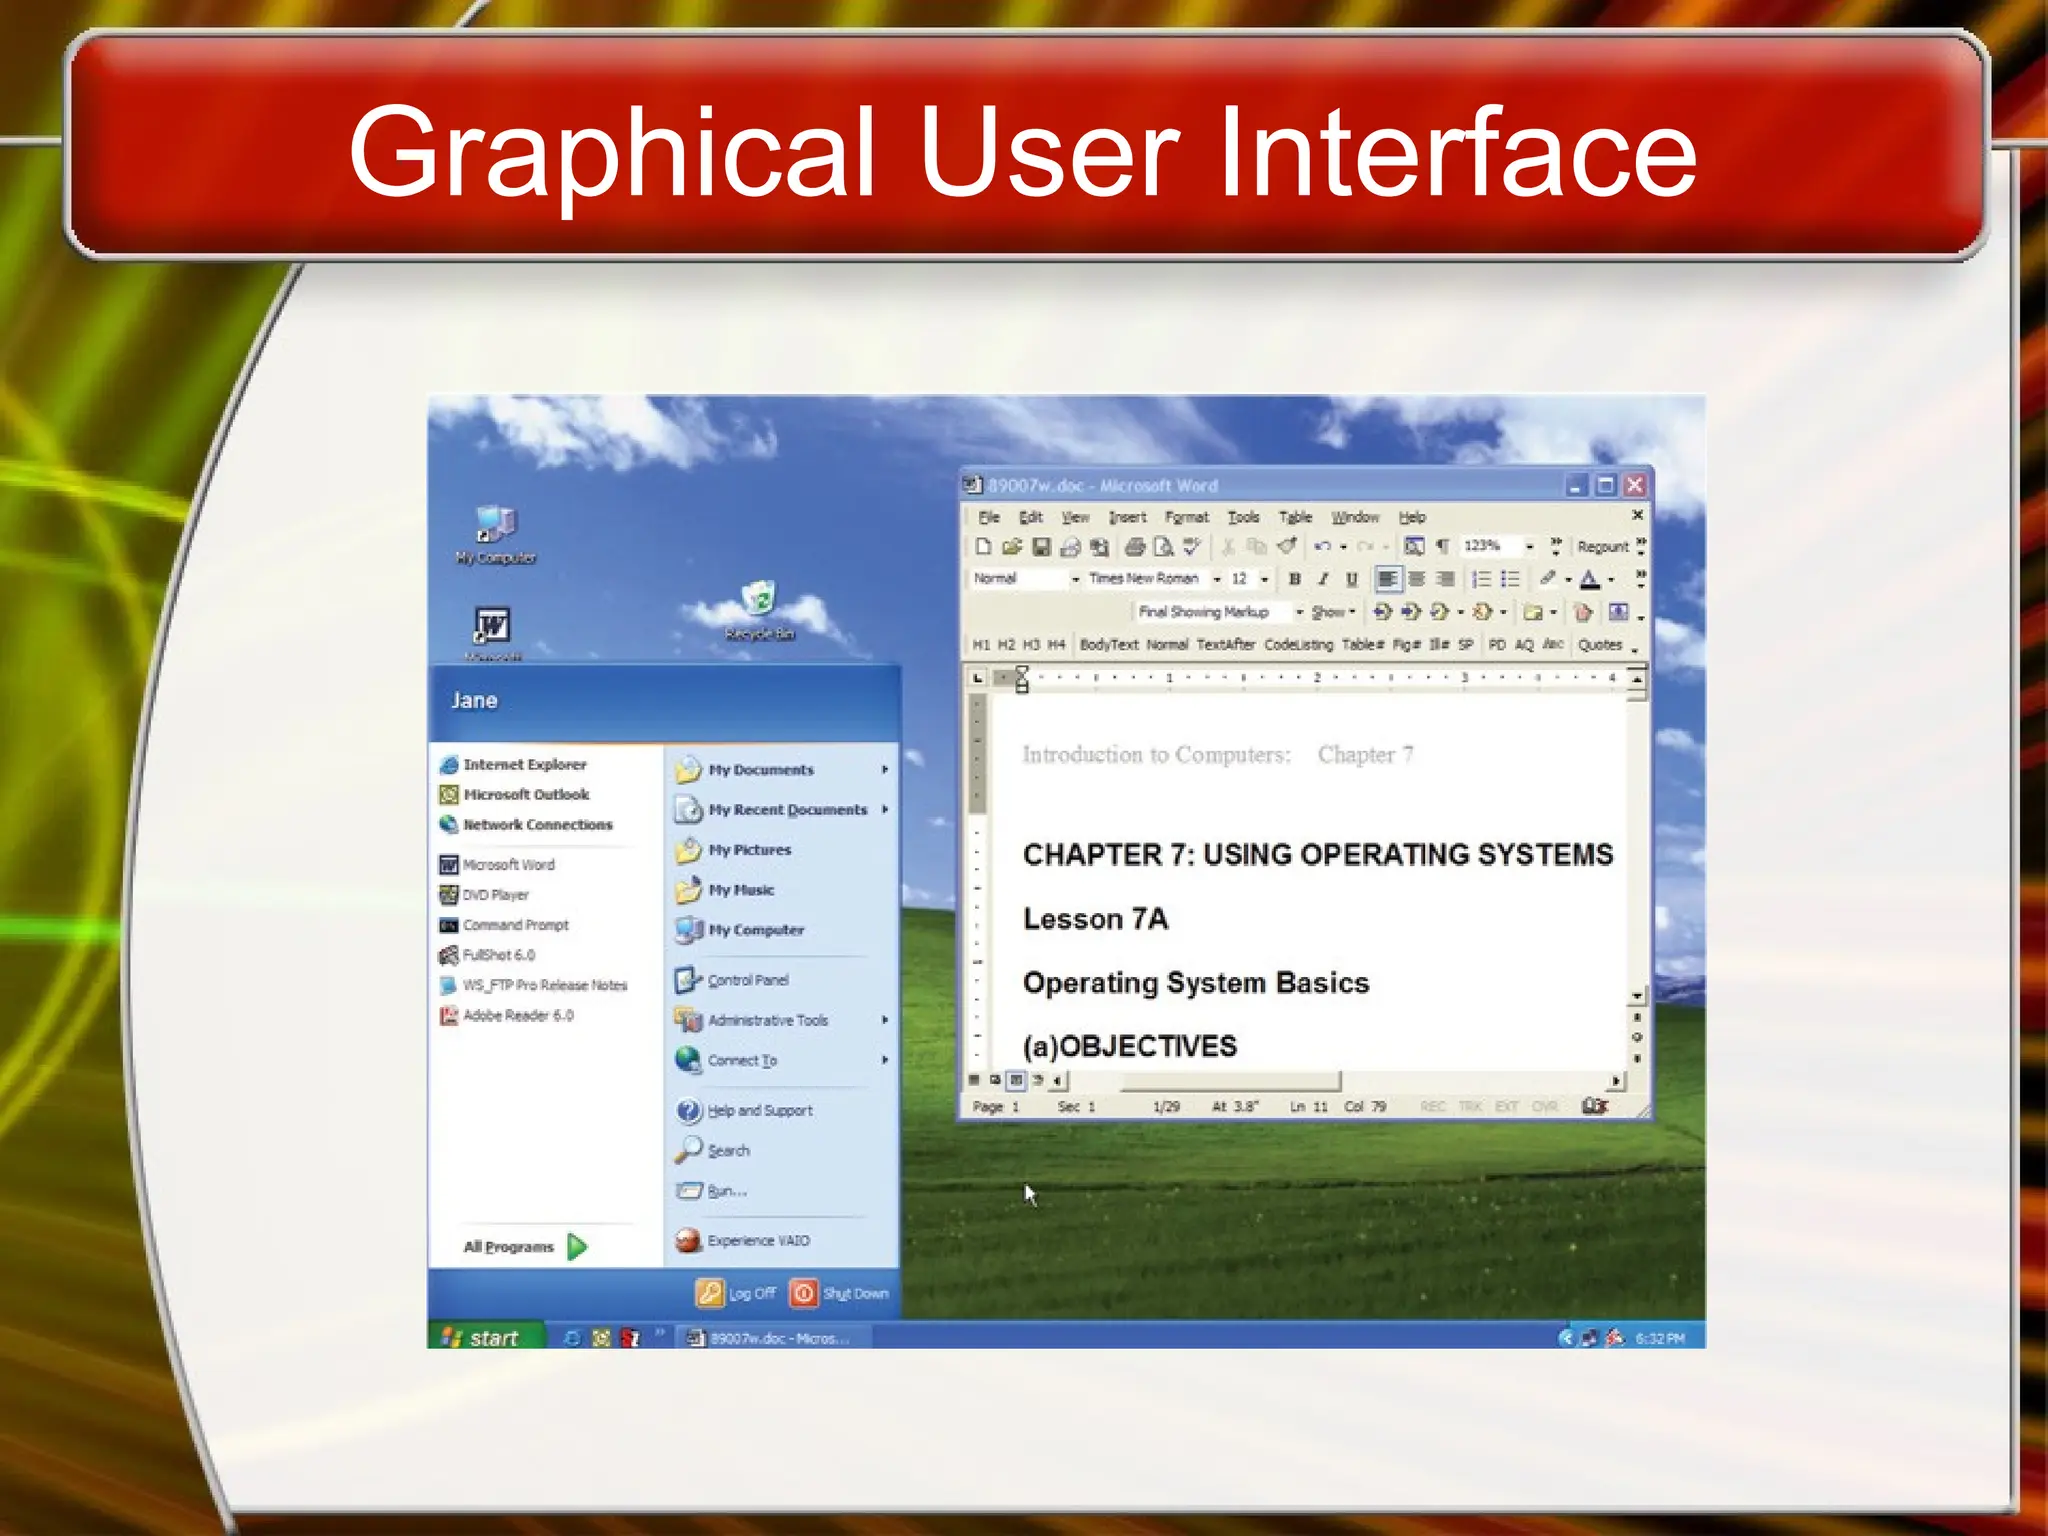Open Help and Support in Start menu
The height and width of the screenshot is (1536, 2048).
(744, 1111)
